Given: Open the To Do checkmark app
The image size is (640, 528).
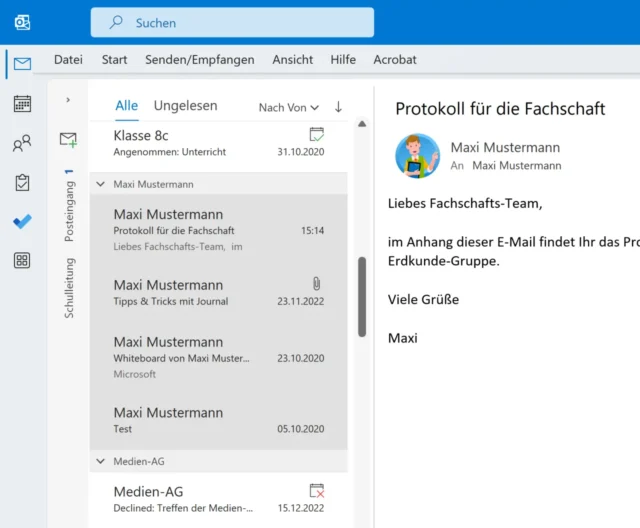Looking at the screenshot, I should (x=22, y=222).
